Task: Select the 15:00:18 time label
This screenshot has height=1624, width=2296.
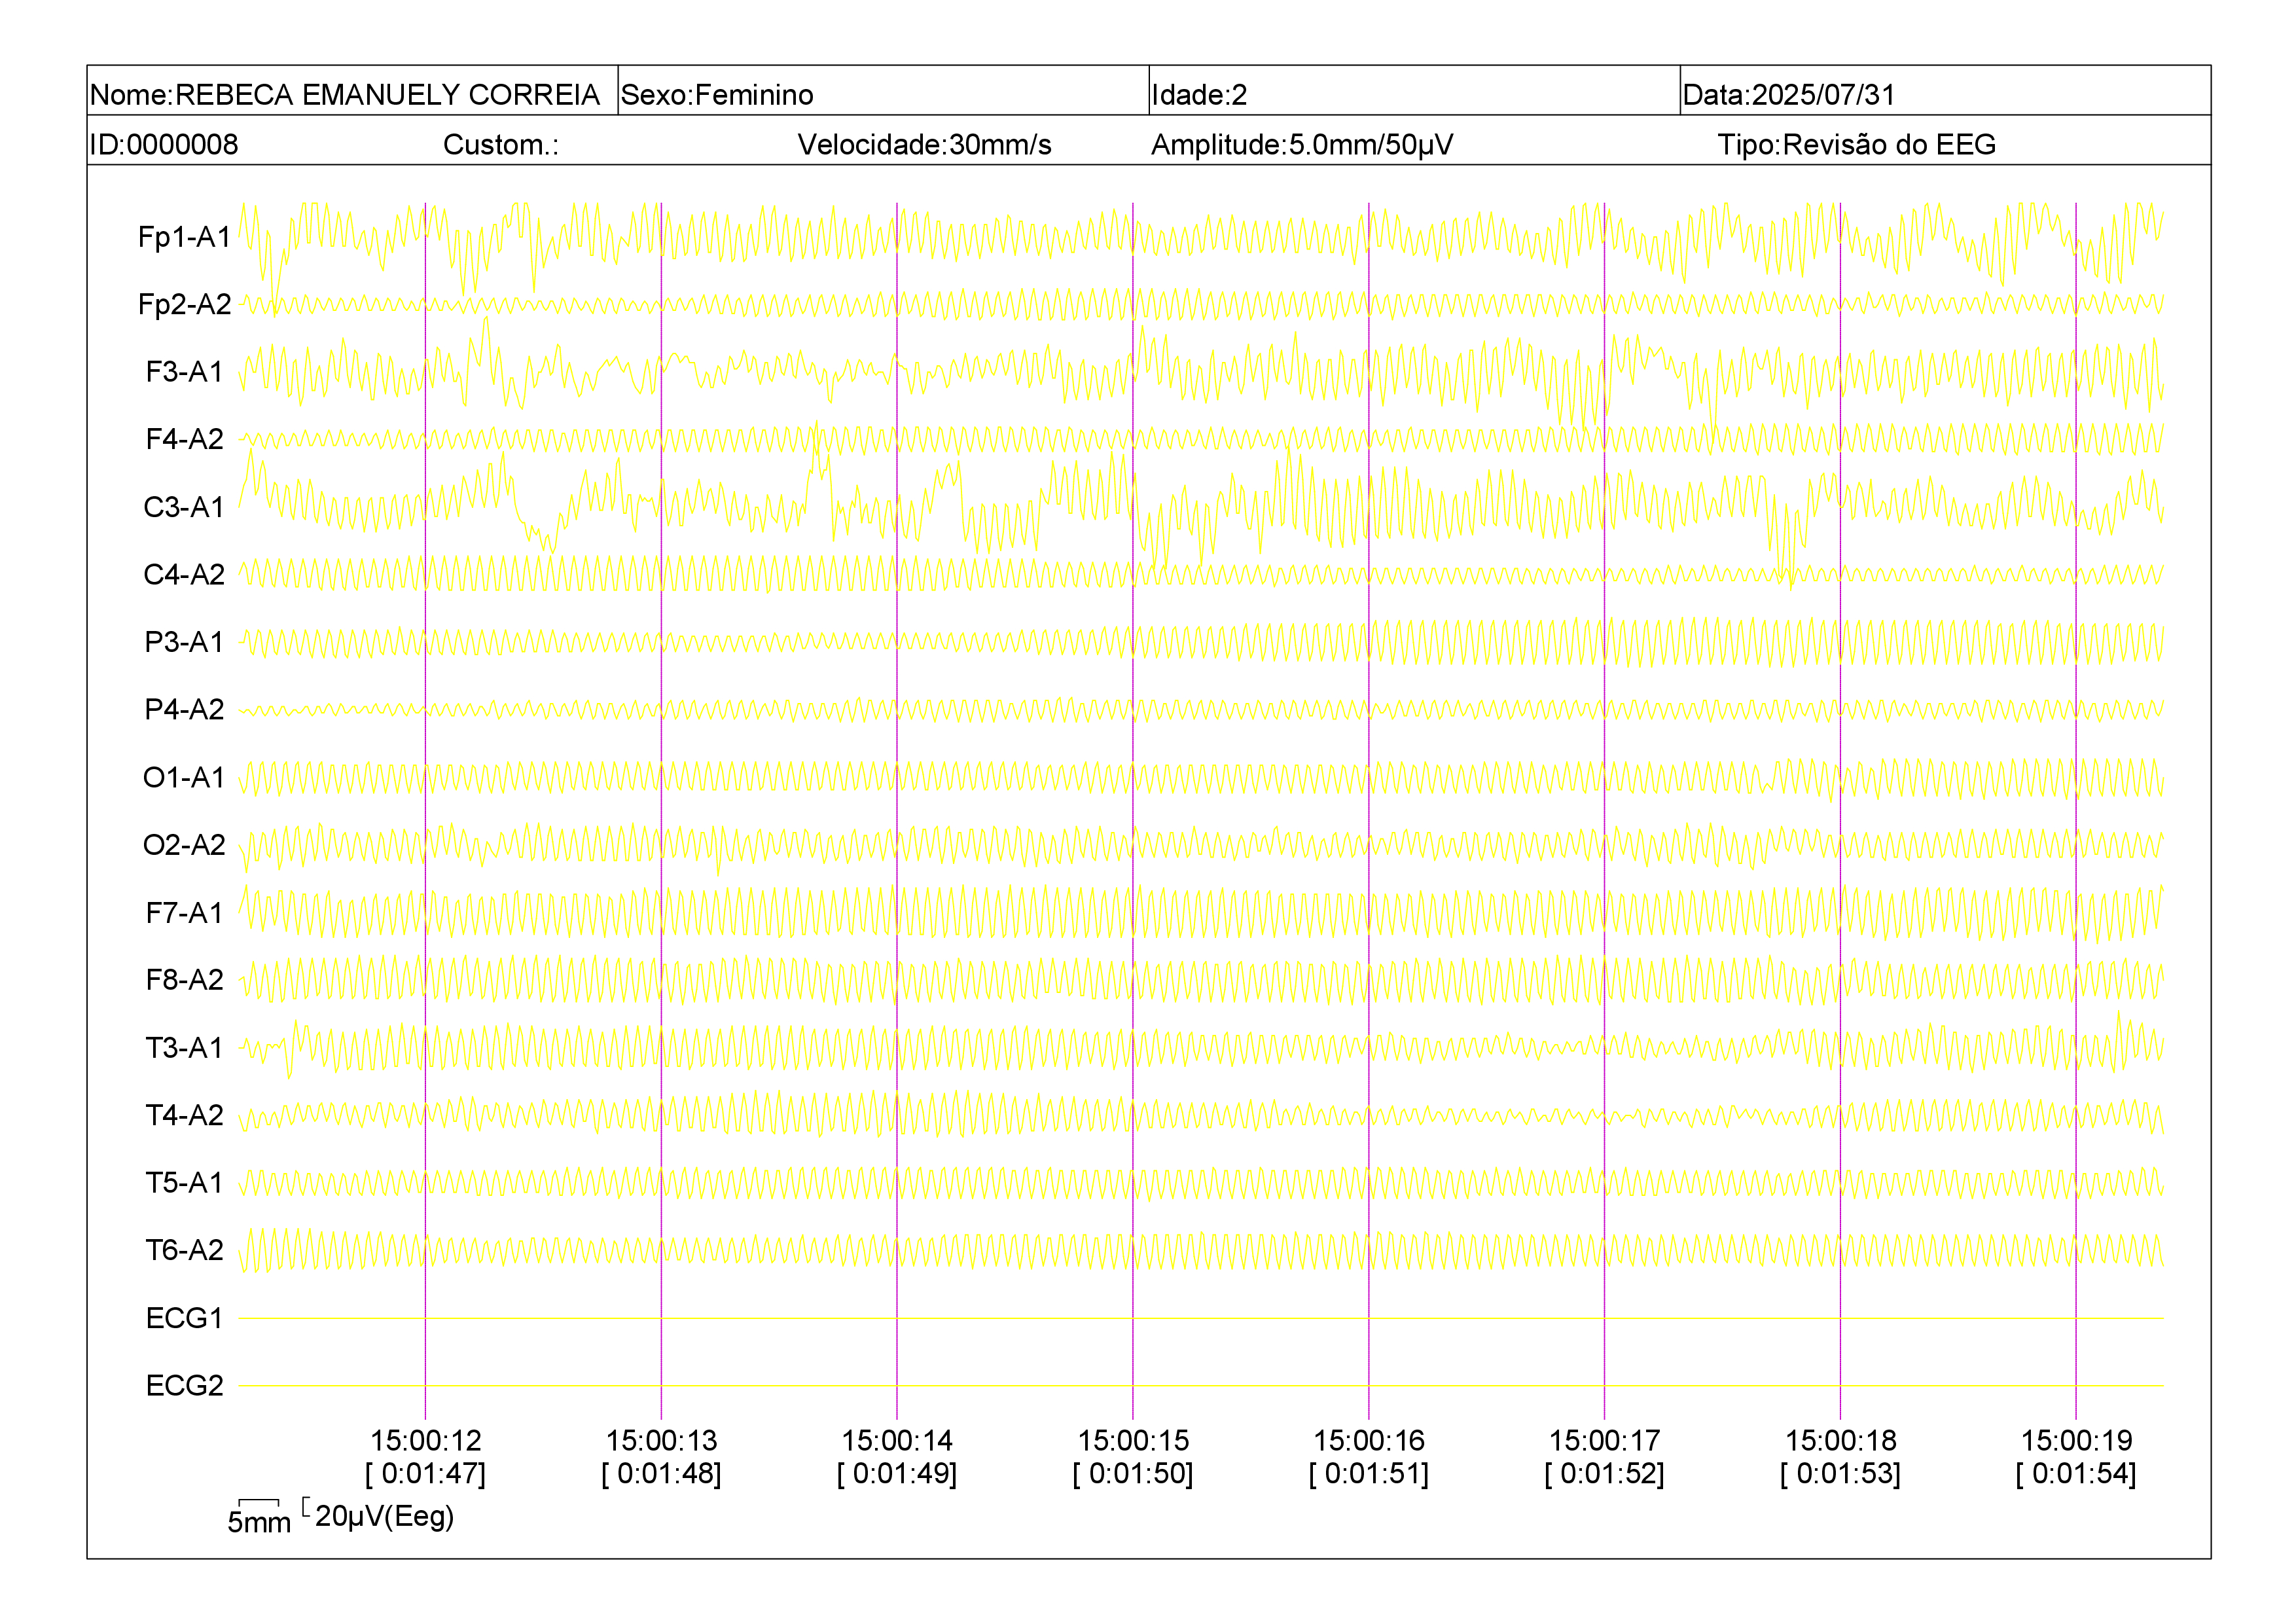Action: click(x=1841, y=1441)
